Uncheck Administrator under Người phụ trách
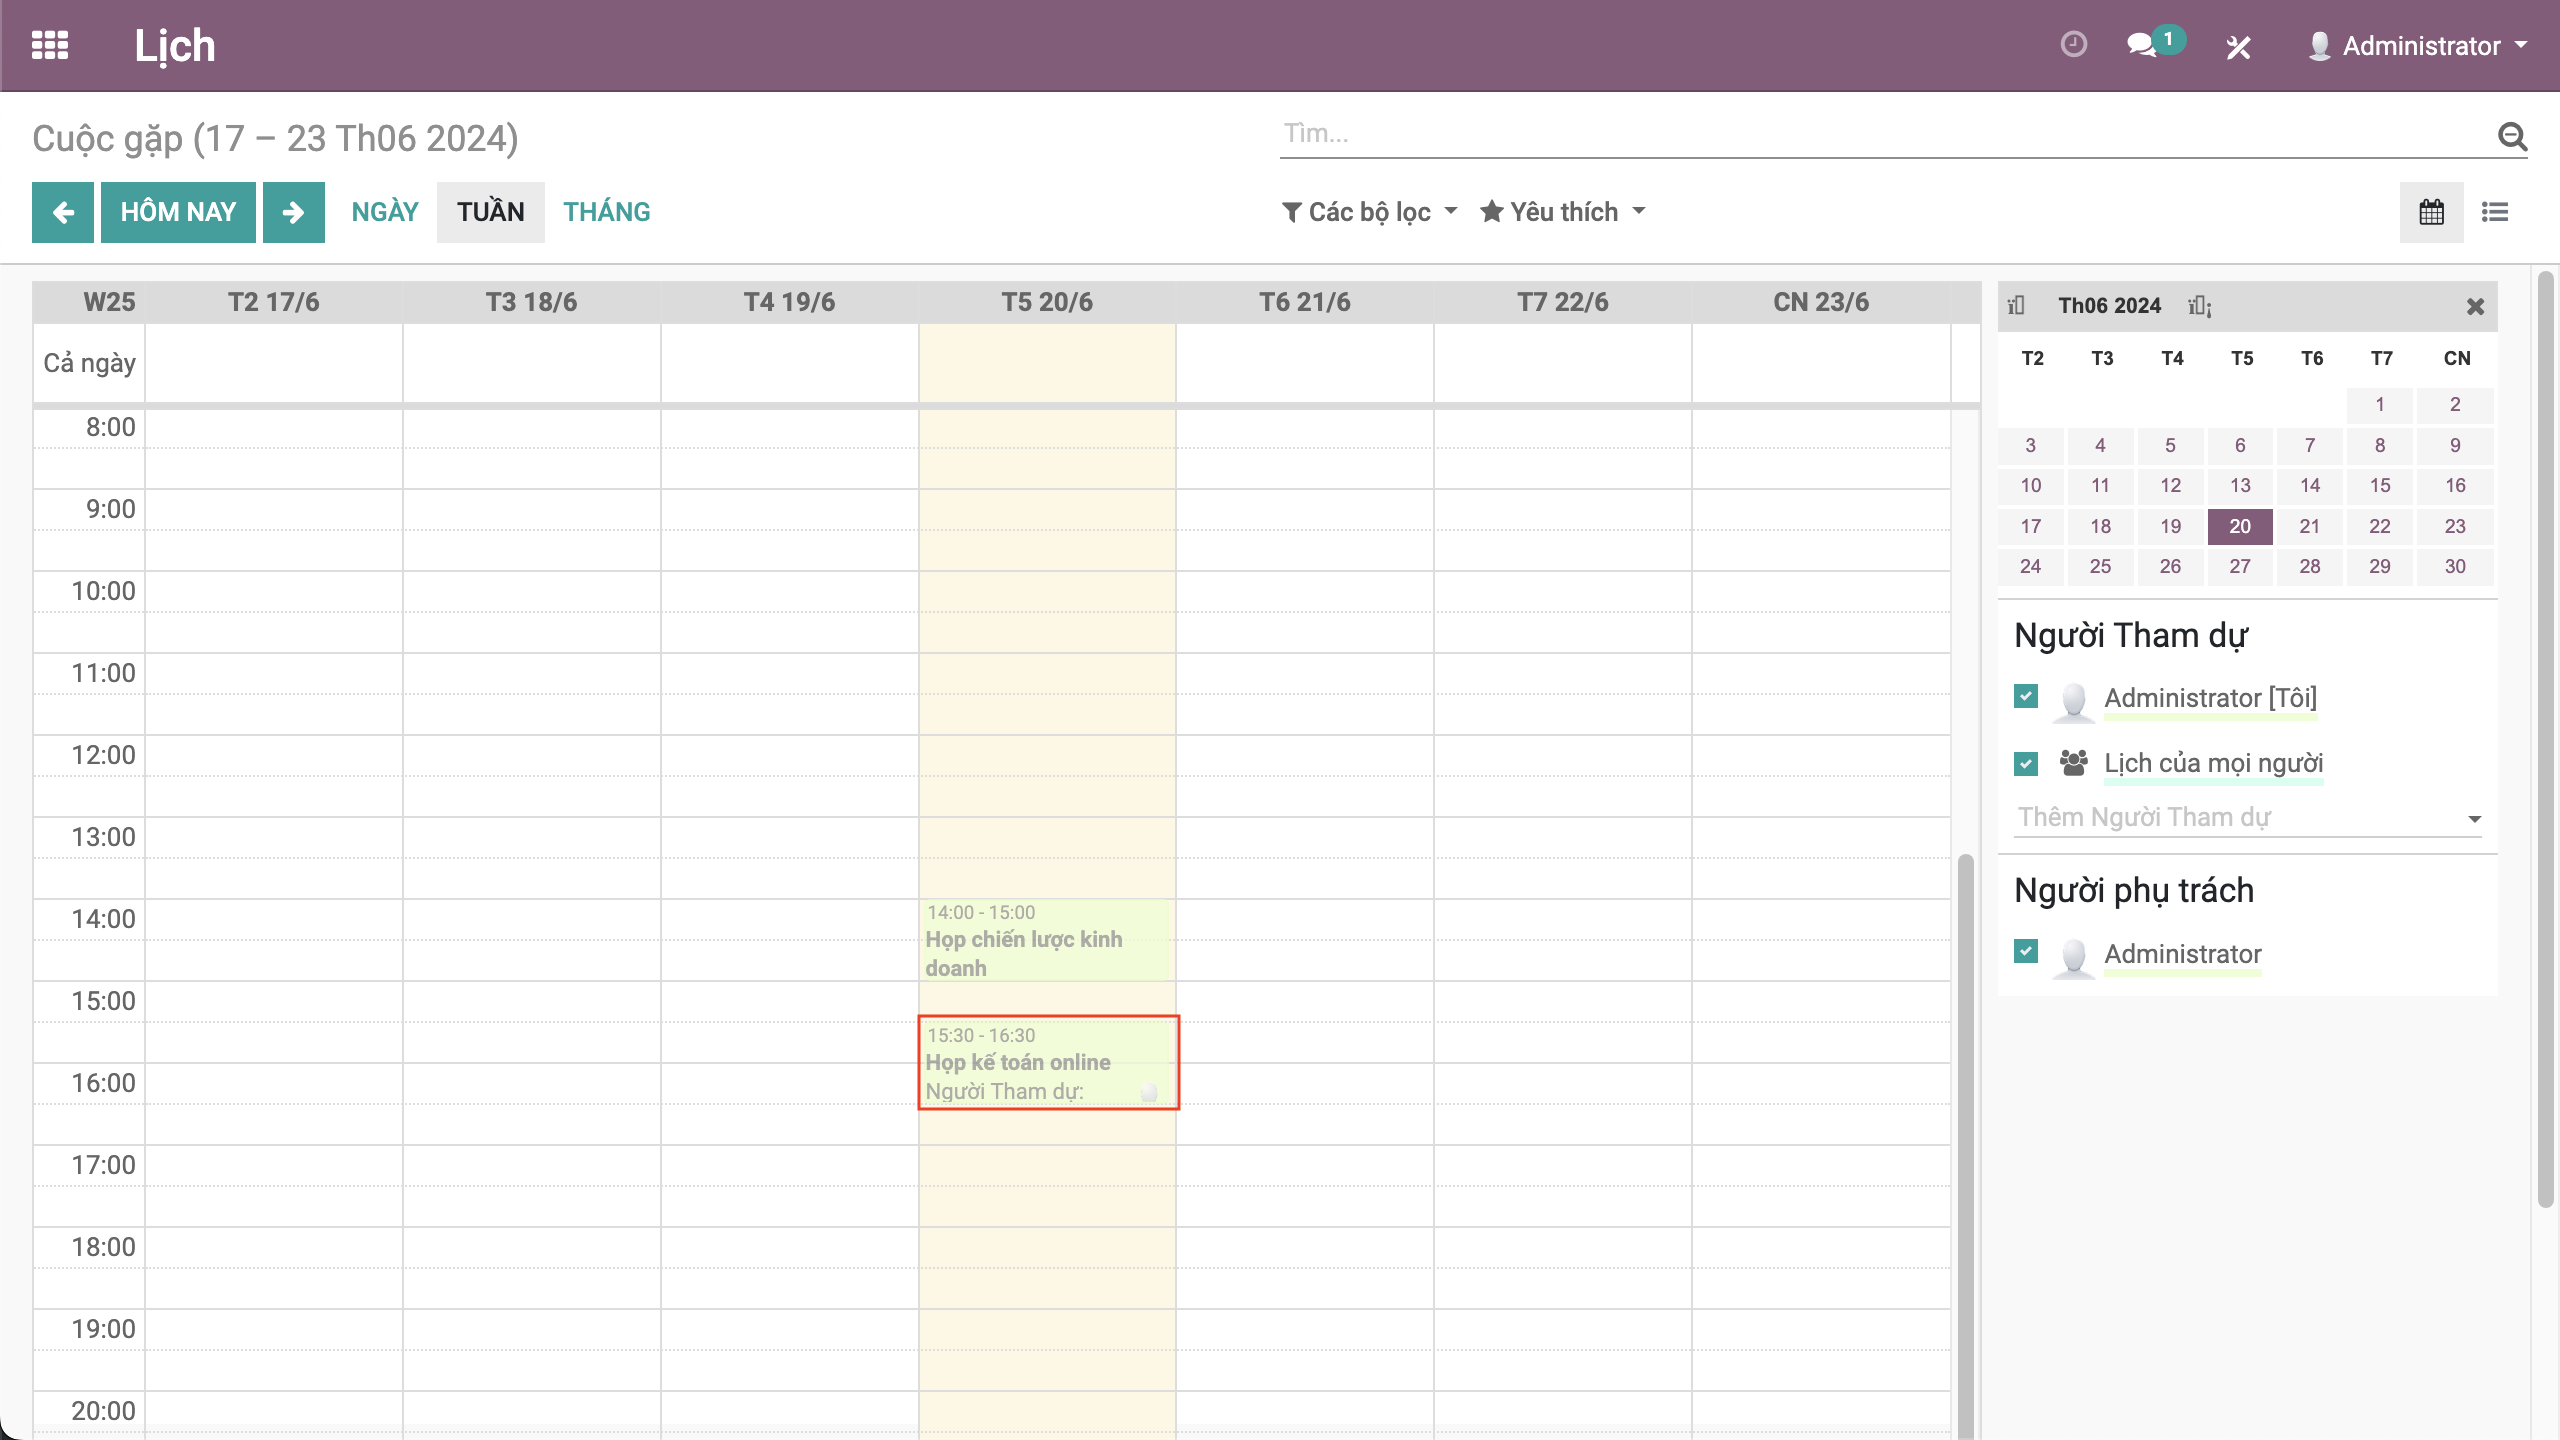This screenshot has height=1440, width=2560. tap(2026, 951)
